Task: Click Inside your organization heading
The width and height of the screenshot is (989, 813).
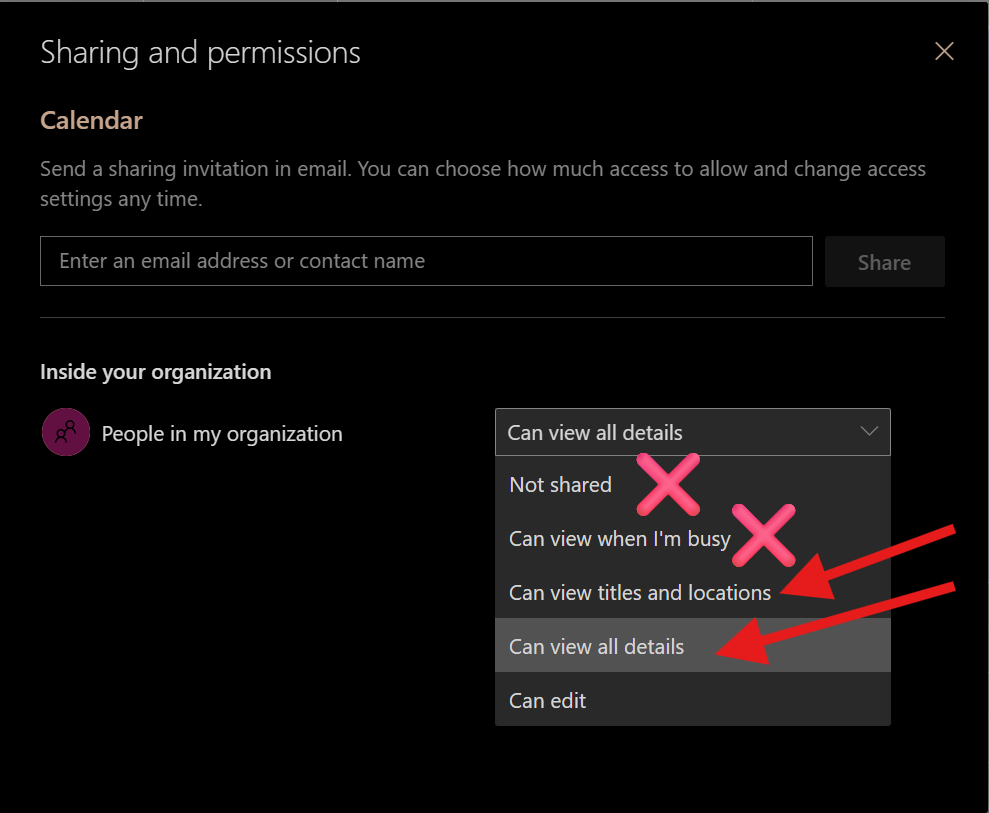Action: (156, 372)
